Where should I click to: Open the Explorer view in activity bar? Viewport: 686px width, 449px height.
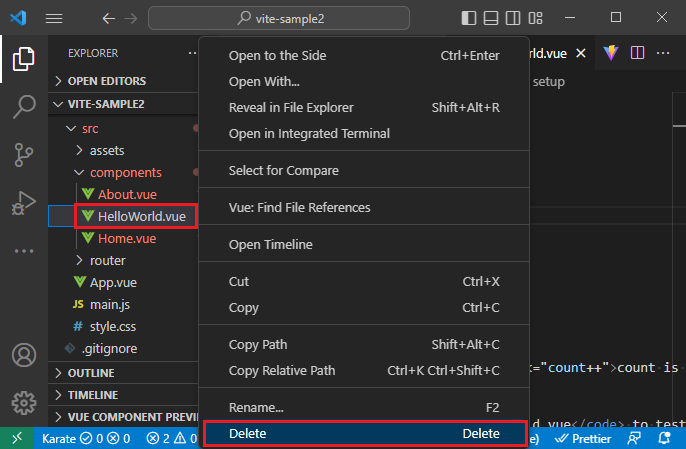click(x=23, y=58)
